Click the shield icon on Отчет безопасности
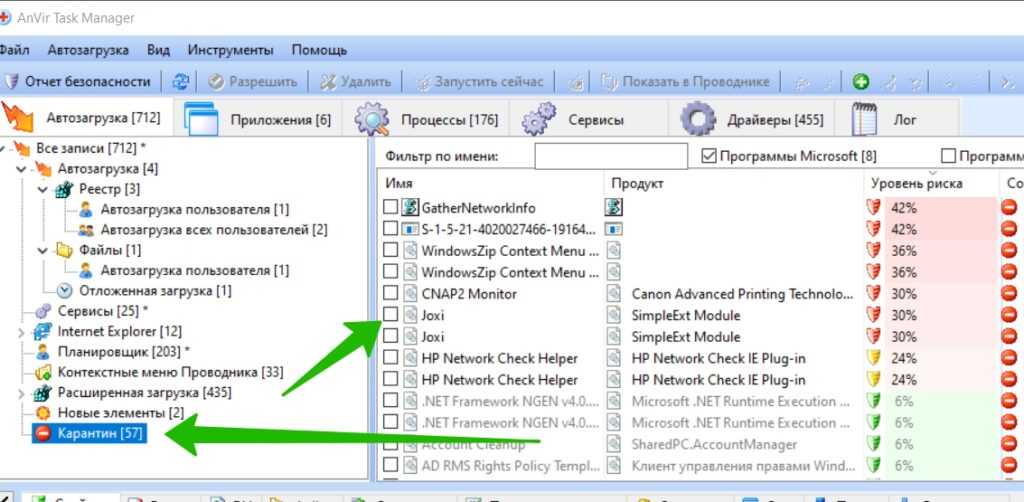 click(x=11, y=82)
